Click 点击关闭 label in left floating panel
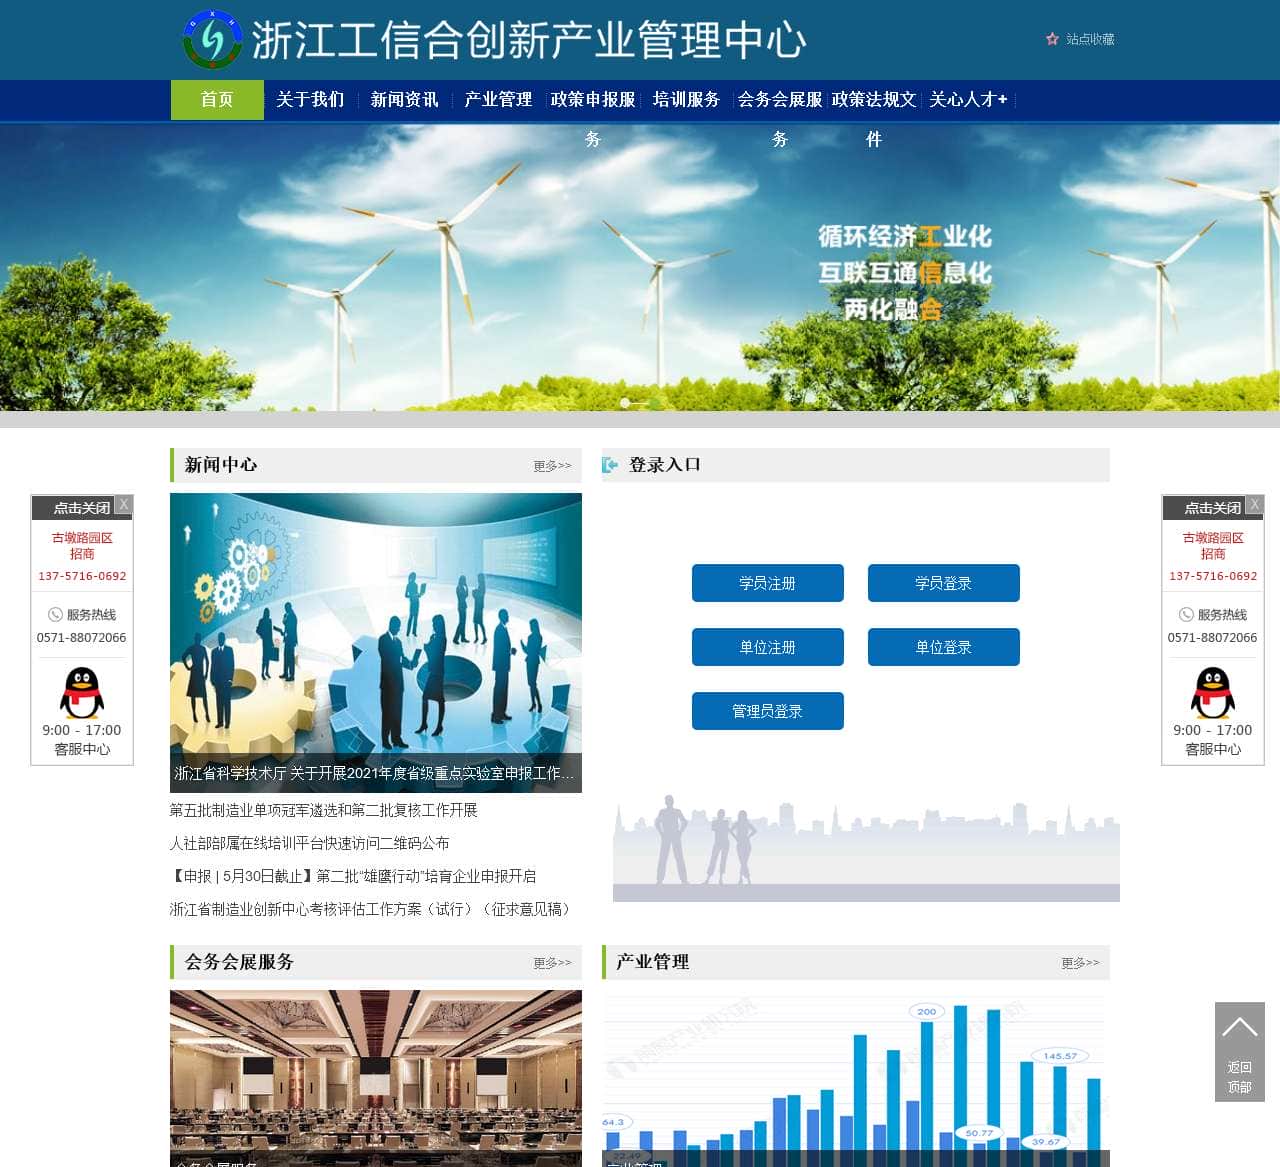Screen dimensions: 1280x1167 pos(82,508)
